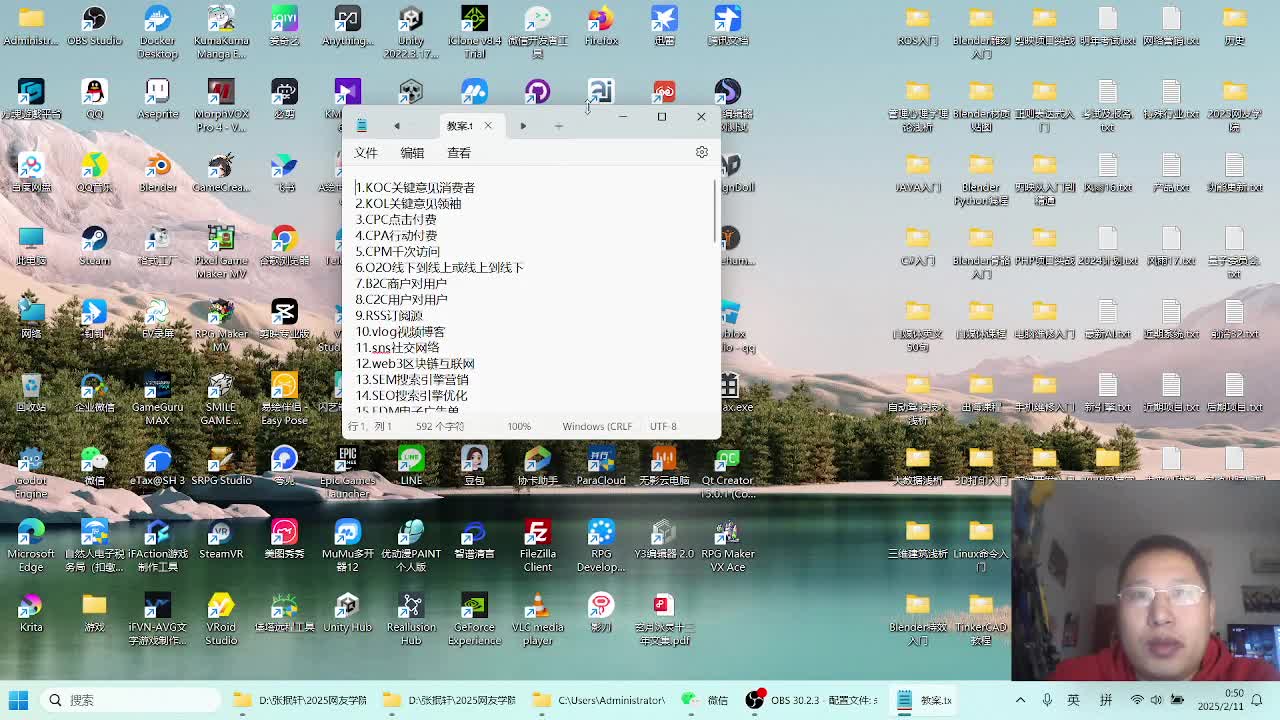Select the SteamVR desktop icon
Screen dimensions: 1280x720
221,539
